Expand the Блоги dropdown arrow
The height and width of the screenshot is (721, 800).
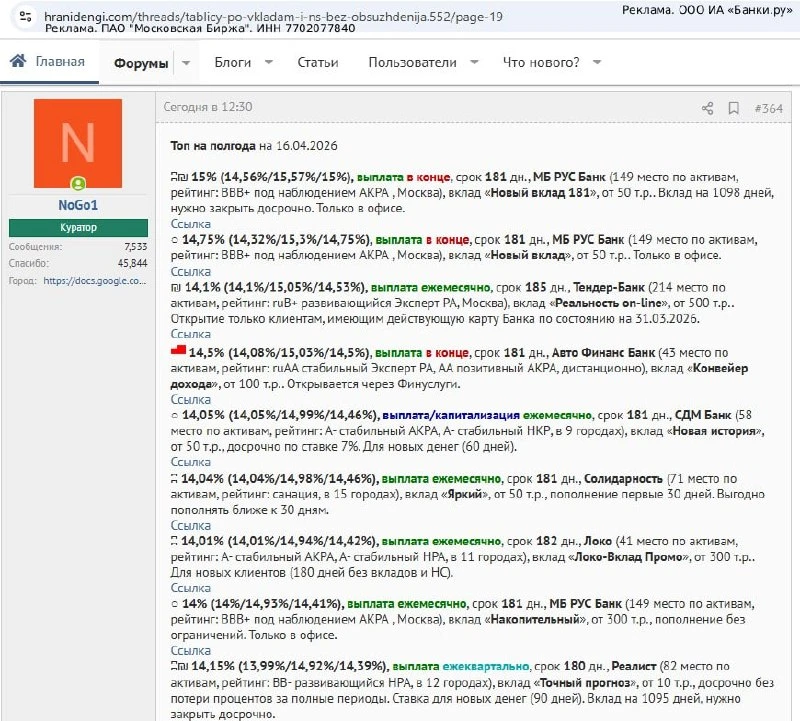pos(269,62)
